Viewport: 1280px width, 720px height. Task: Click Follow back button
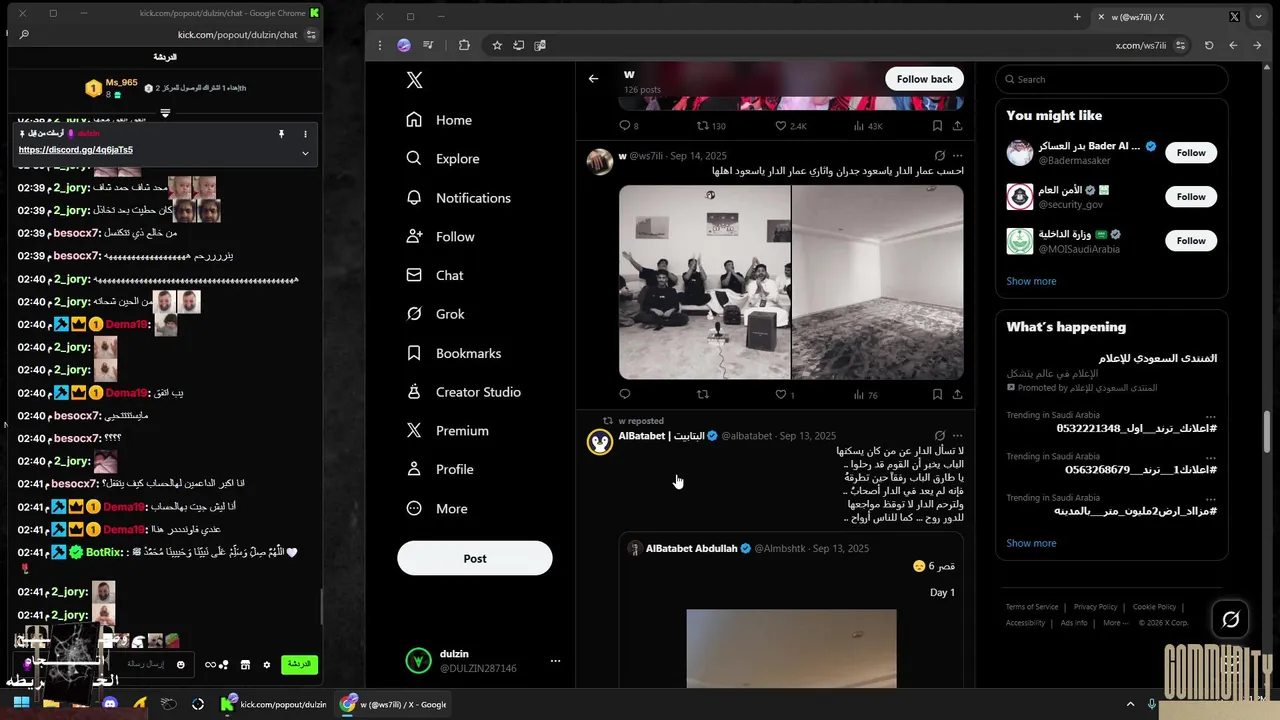pos(925,79)
